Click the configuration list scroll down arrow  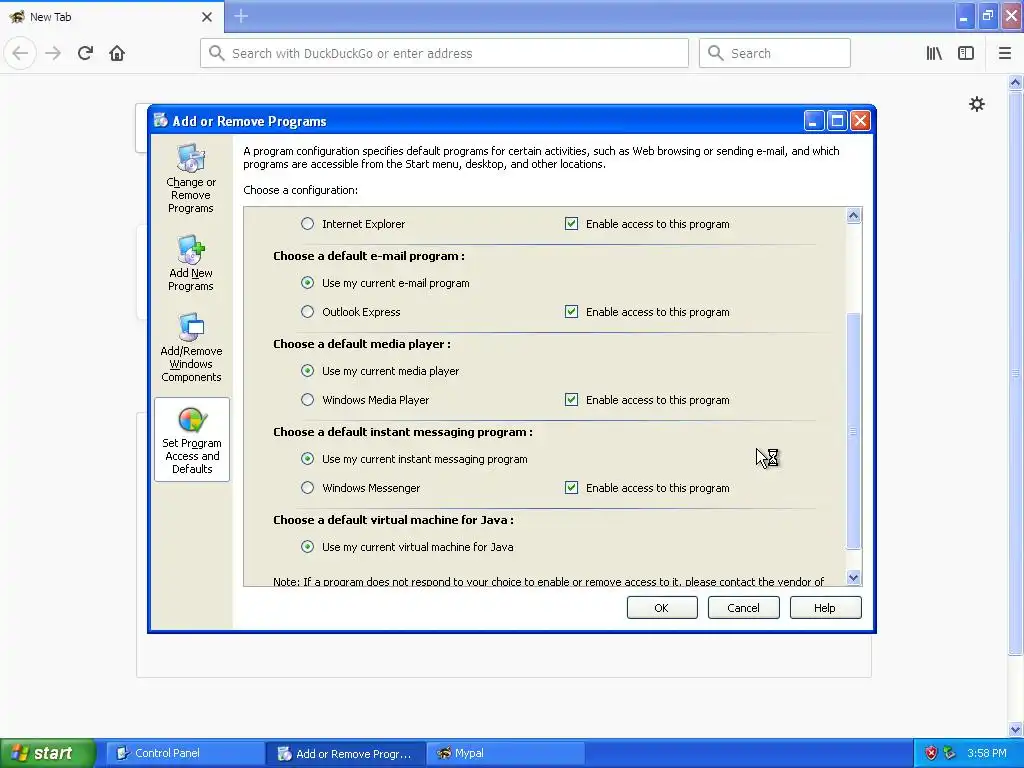pos(853,577)
